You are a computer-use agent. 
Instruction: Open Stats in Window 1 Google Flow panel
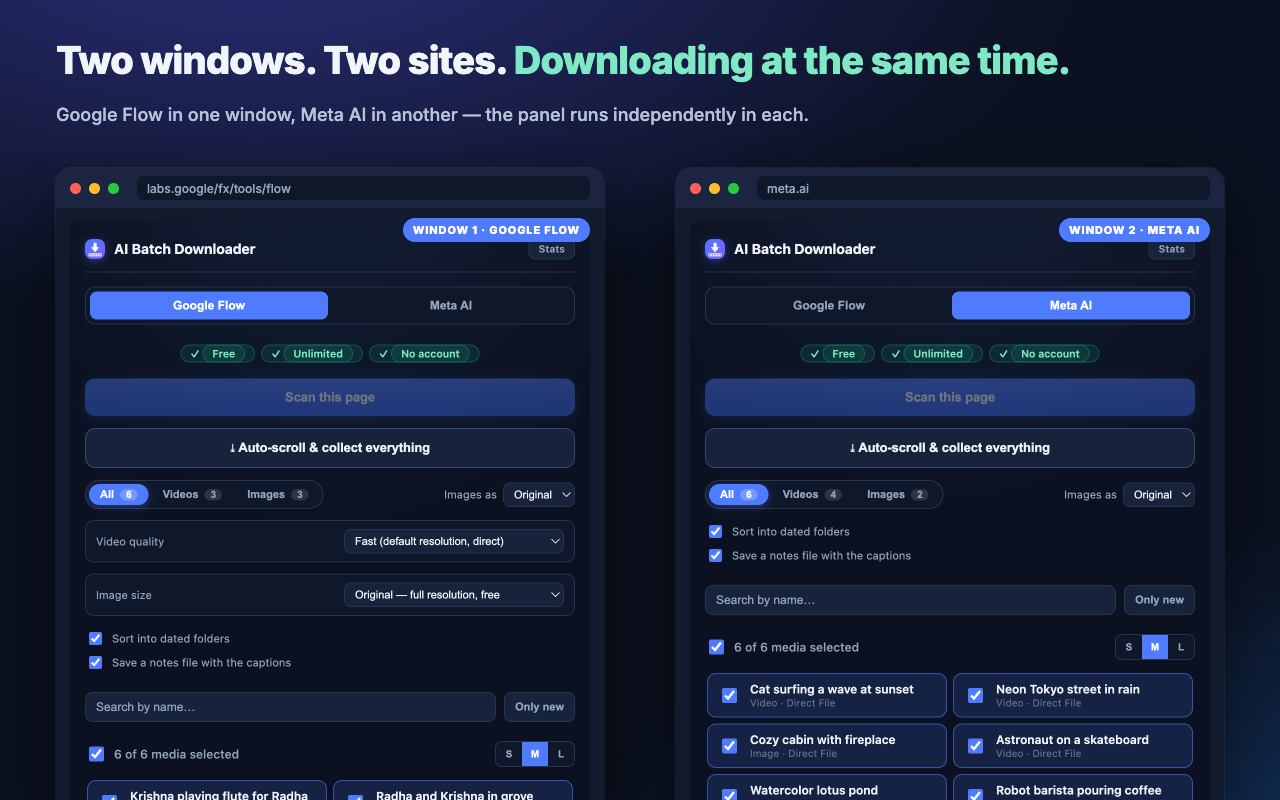552,249
